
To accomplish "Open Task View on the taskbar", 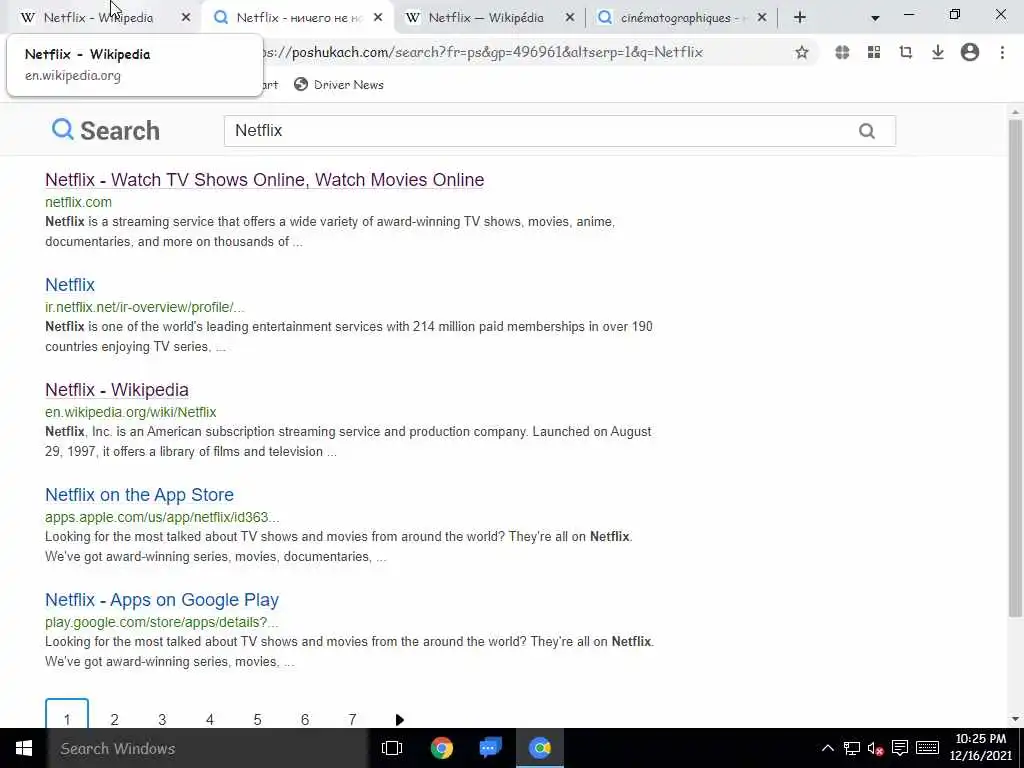I will pyautogui.click(x=392, y=748).
